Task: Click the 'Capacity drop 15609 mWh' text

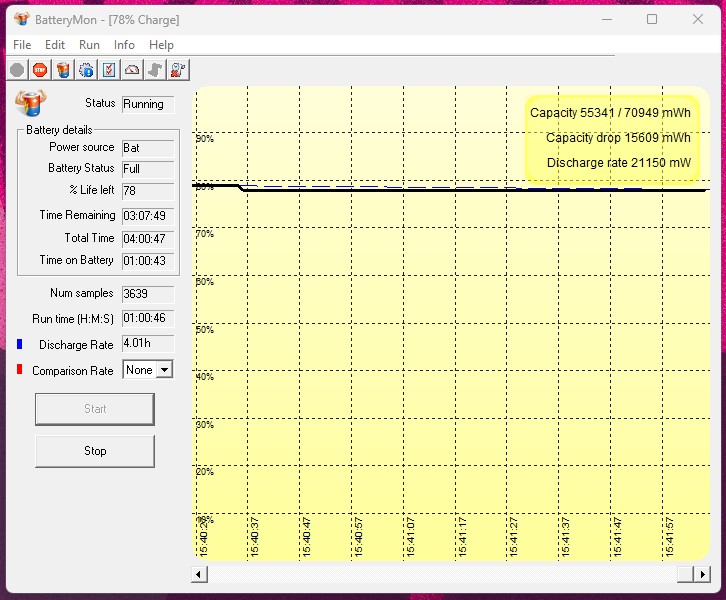Action: coord(618,138)
